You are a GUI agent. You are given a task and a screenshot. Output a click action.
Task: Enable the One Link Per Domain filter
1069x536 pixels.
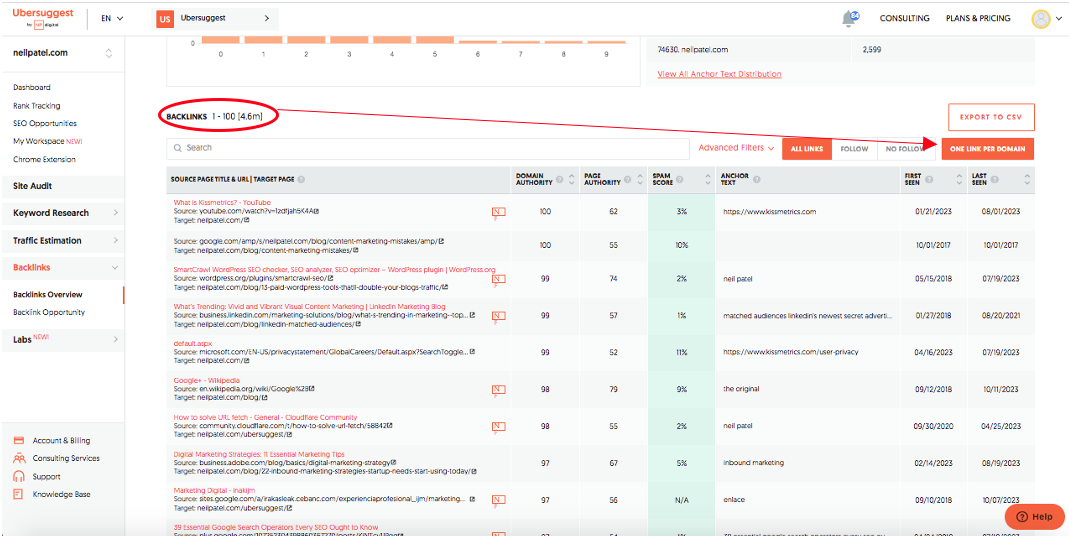pyautogui.click(x=988, y=148)
